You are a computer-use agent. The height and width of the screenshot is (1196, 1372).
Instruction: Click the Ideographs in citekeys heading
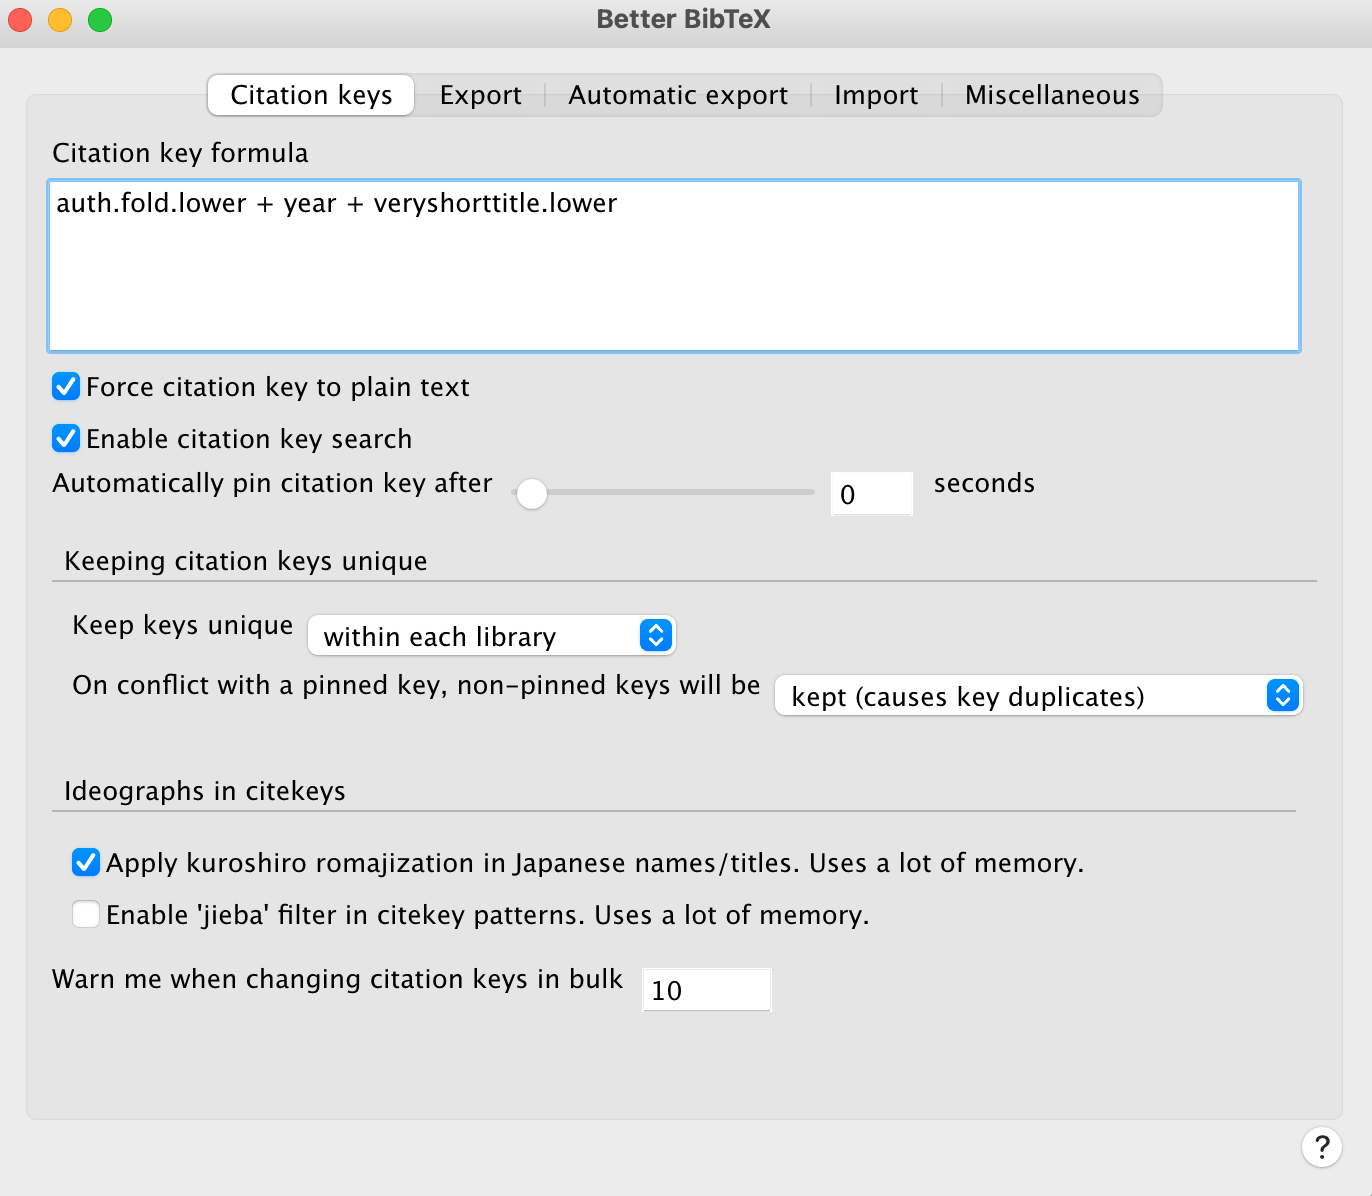click(205, 791)
